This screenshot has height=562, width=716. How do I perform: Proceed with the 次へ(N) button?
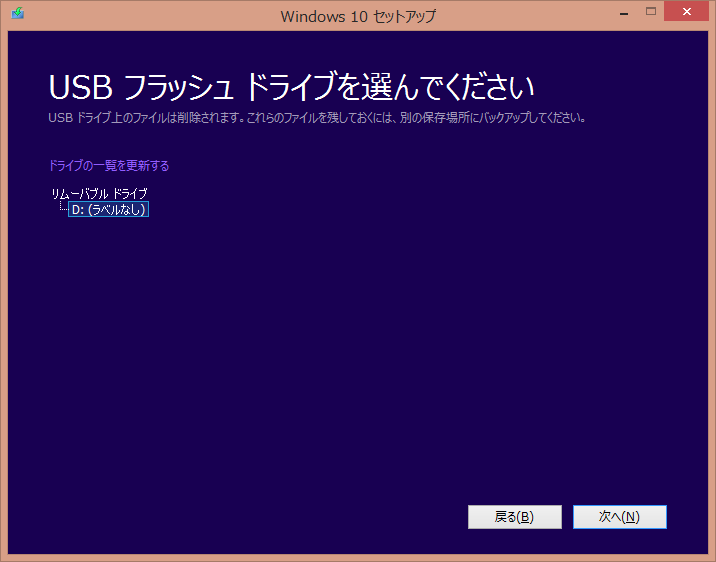(x=620, y=517)
